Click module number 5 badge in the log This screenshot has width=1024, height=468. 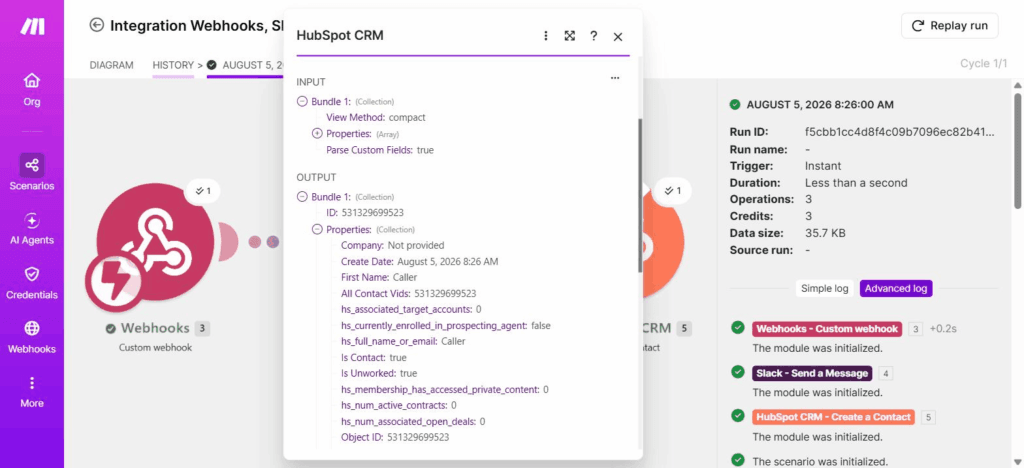tap(929, 418)
